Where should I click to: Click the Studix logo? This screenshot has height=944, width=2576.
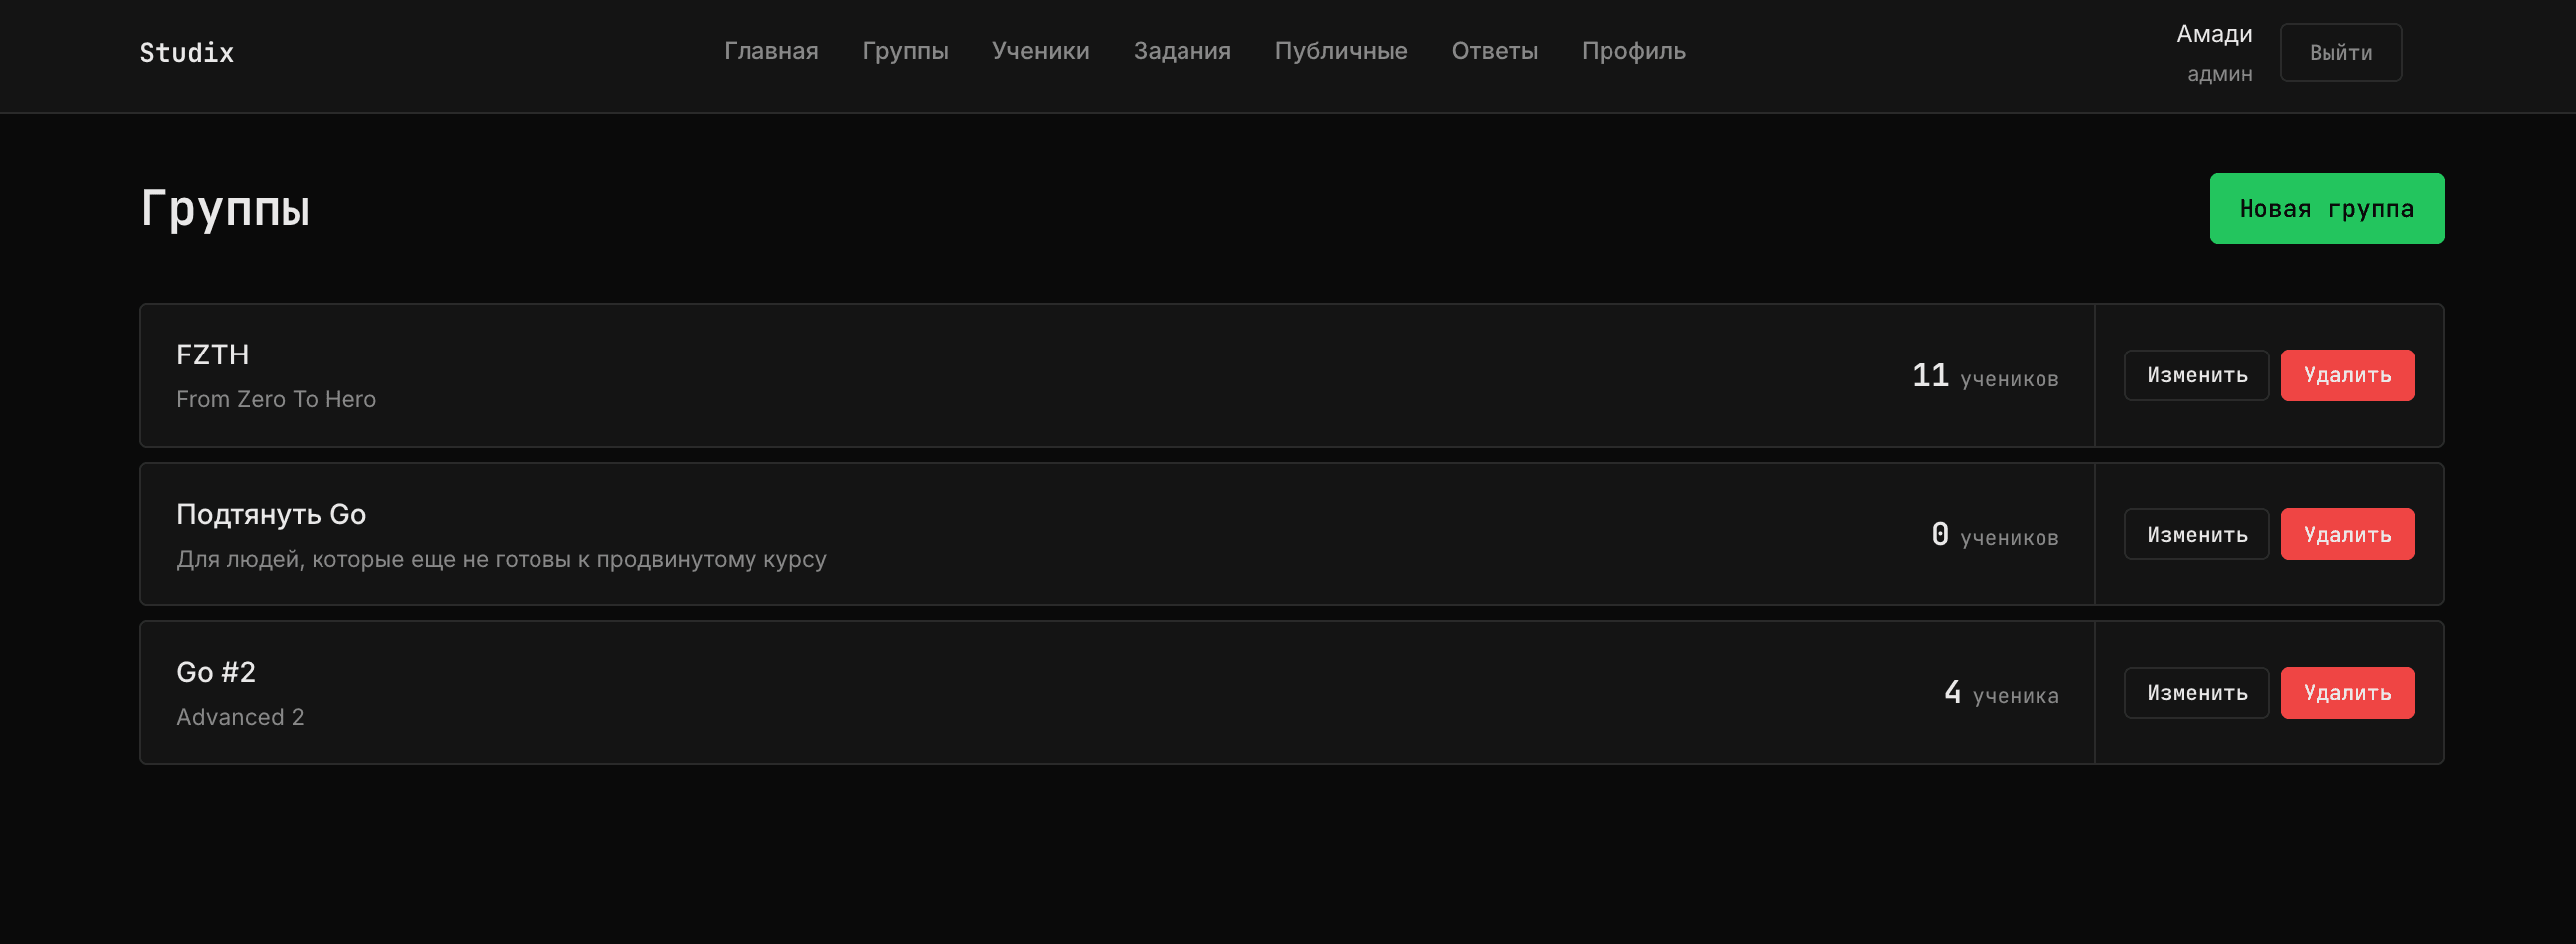(x=187, y=52)
